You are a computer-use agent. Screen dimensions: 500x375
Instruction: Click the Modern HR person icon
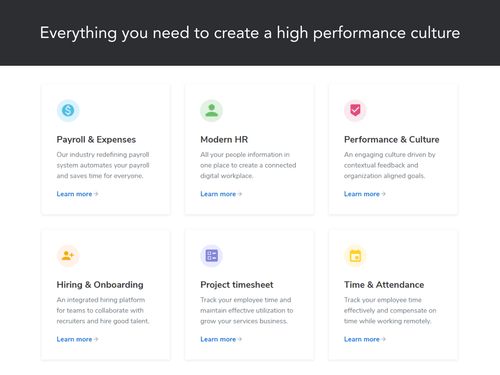tap(212, 110)
